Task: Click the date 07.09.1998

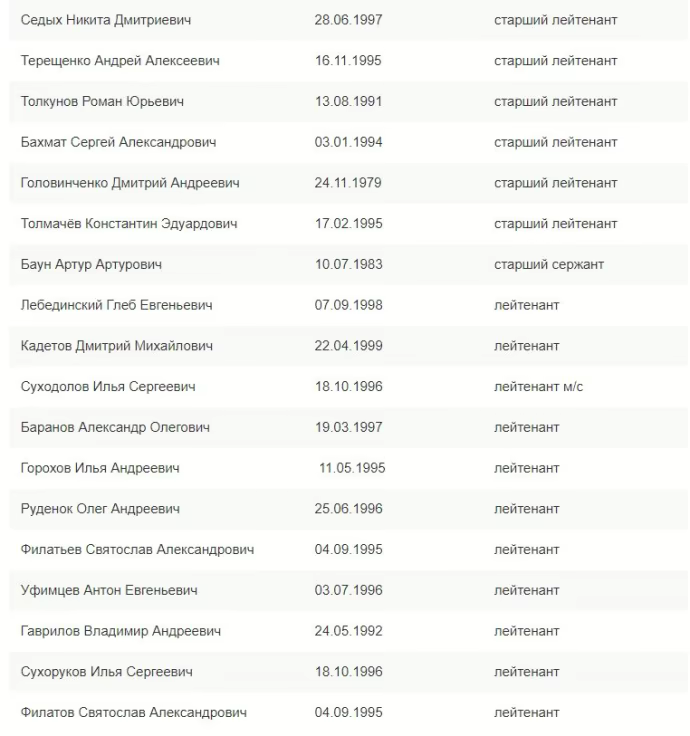Action: [x=348, y=305]
